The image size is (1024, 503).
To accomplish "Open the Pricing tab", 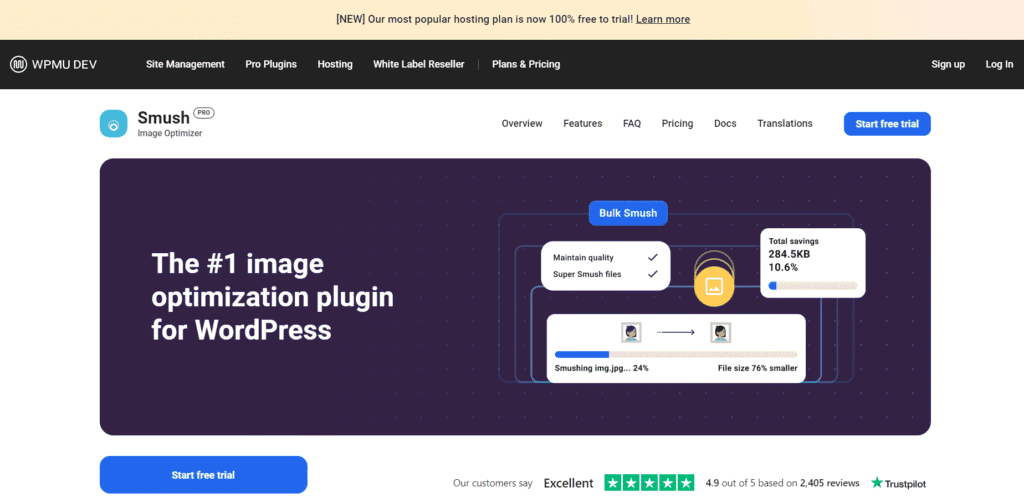I will pyautogui.click(x=677, y=123).
